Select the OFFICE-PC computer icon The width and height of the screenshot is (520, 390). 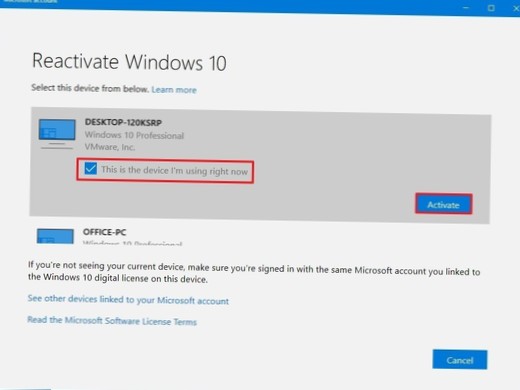[x=55, y=236]
